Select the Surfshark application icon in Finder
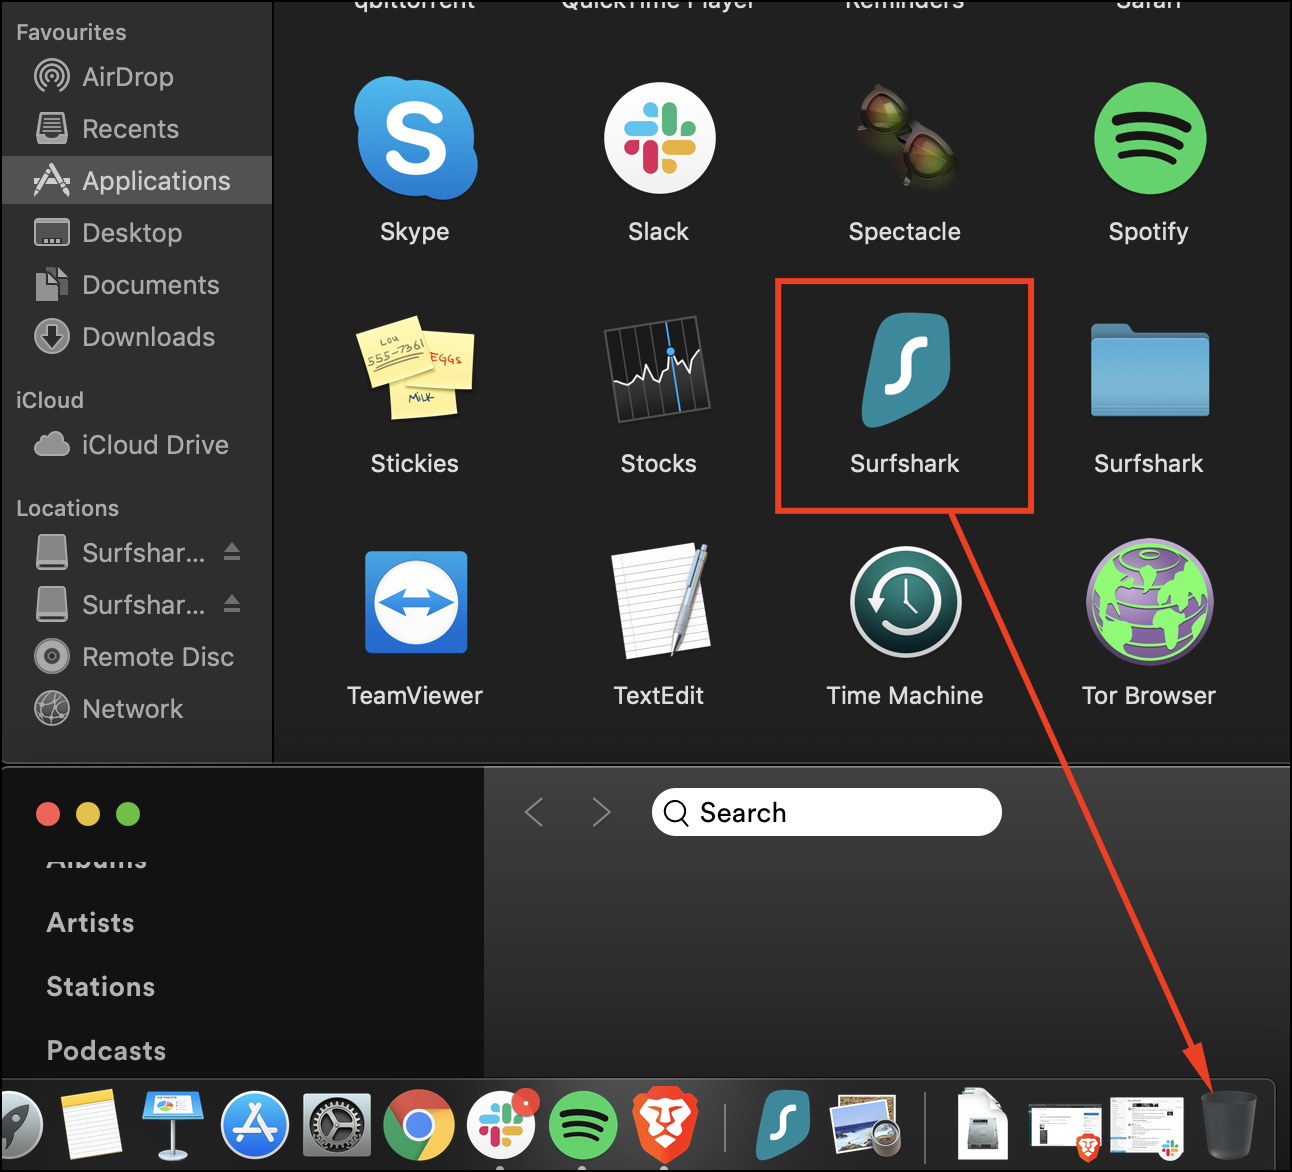This screenshot has width=1292, height=1172. coord(906,370)
